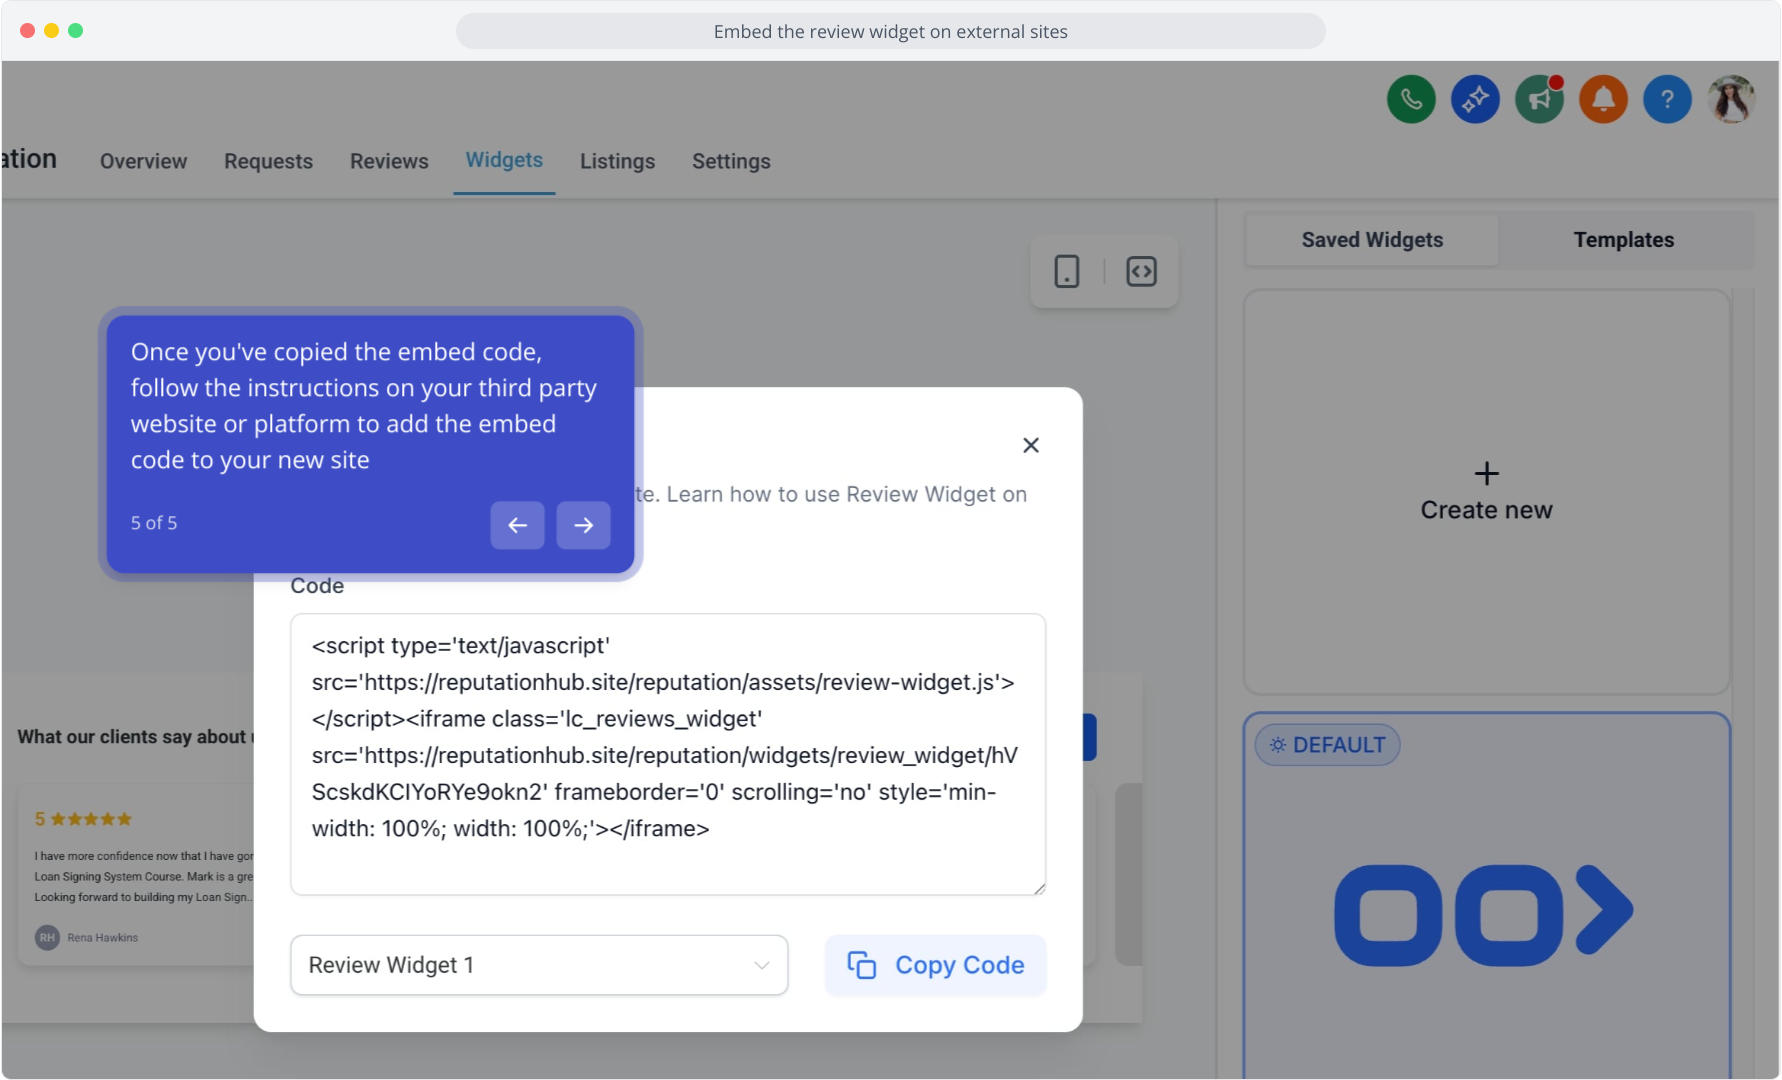Switch to Saved Widgets tab
The width and height of the screenshot is (1782, 1080).
coord(1372,240)
